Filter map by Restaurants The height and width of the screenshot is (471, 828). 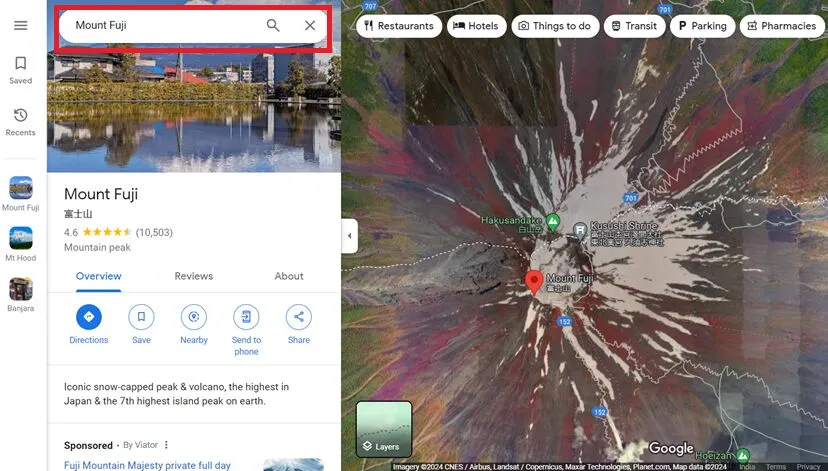click(399, 26)
